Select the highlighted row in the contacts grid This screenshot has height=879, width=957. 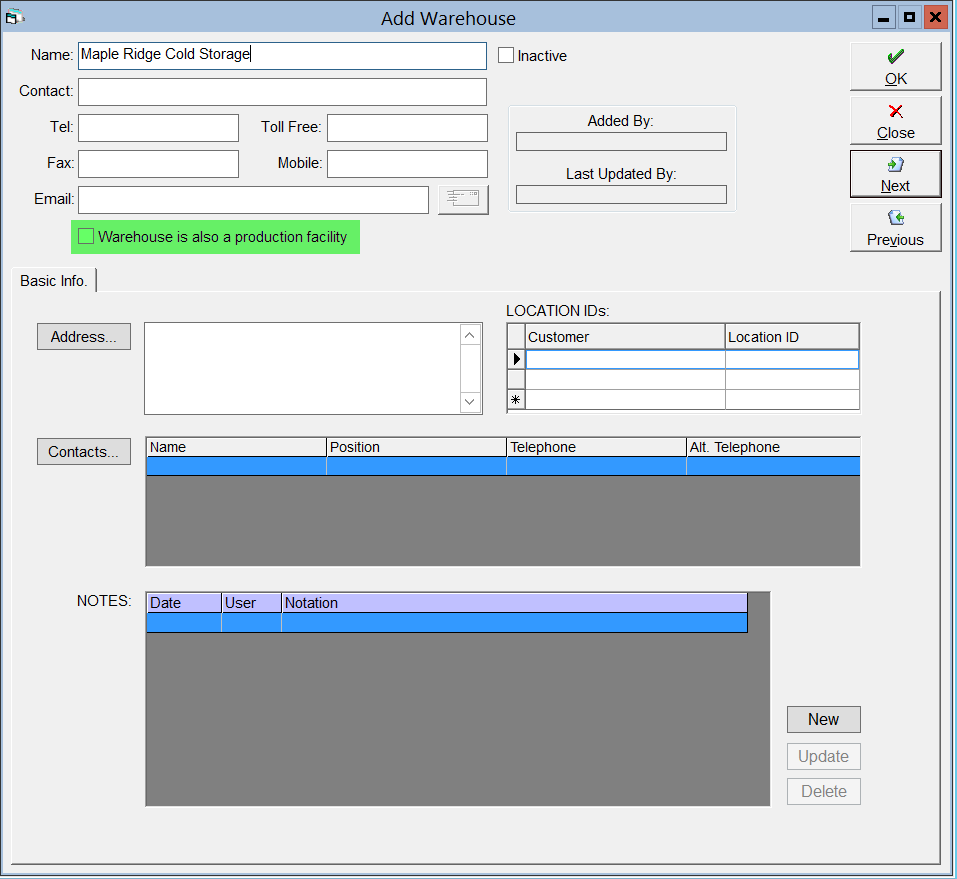tap(504, 466)
